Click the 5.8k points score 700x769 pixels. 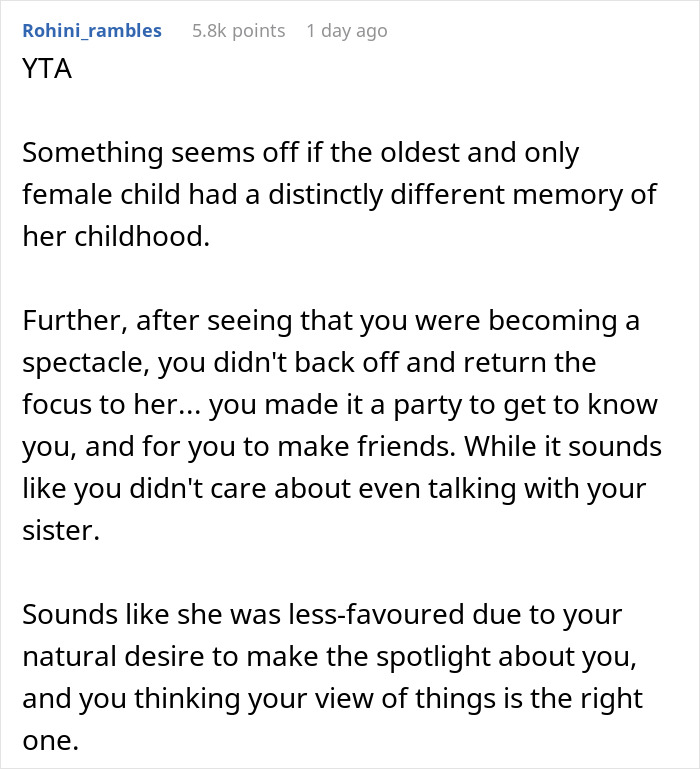coord(238,31)
